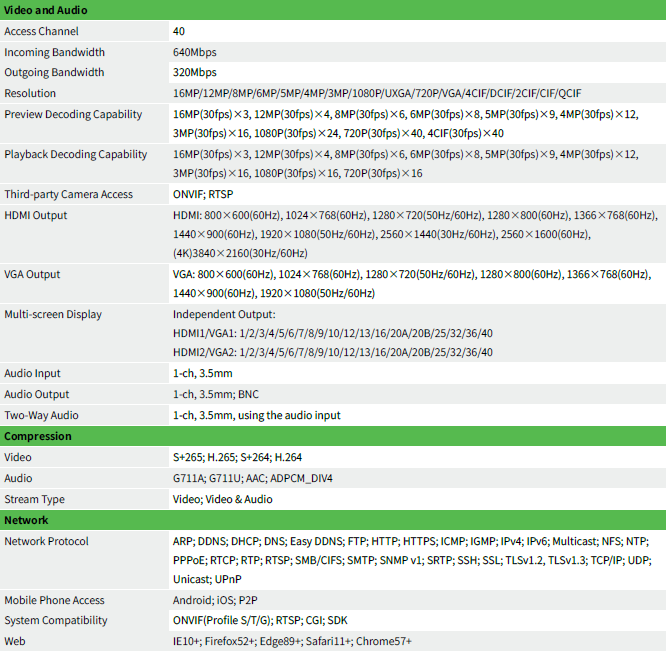Click the Independent Output text

224,315
